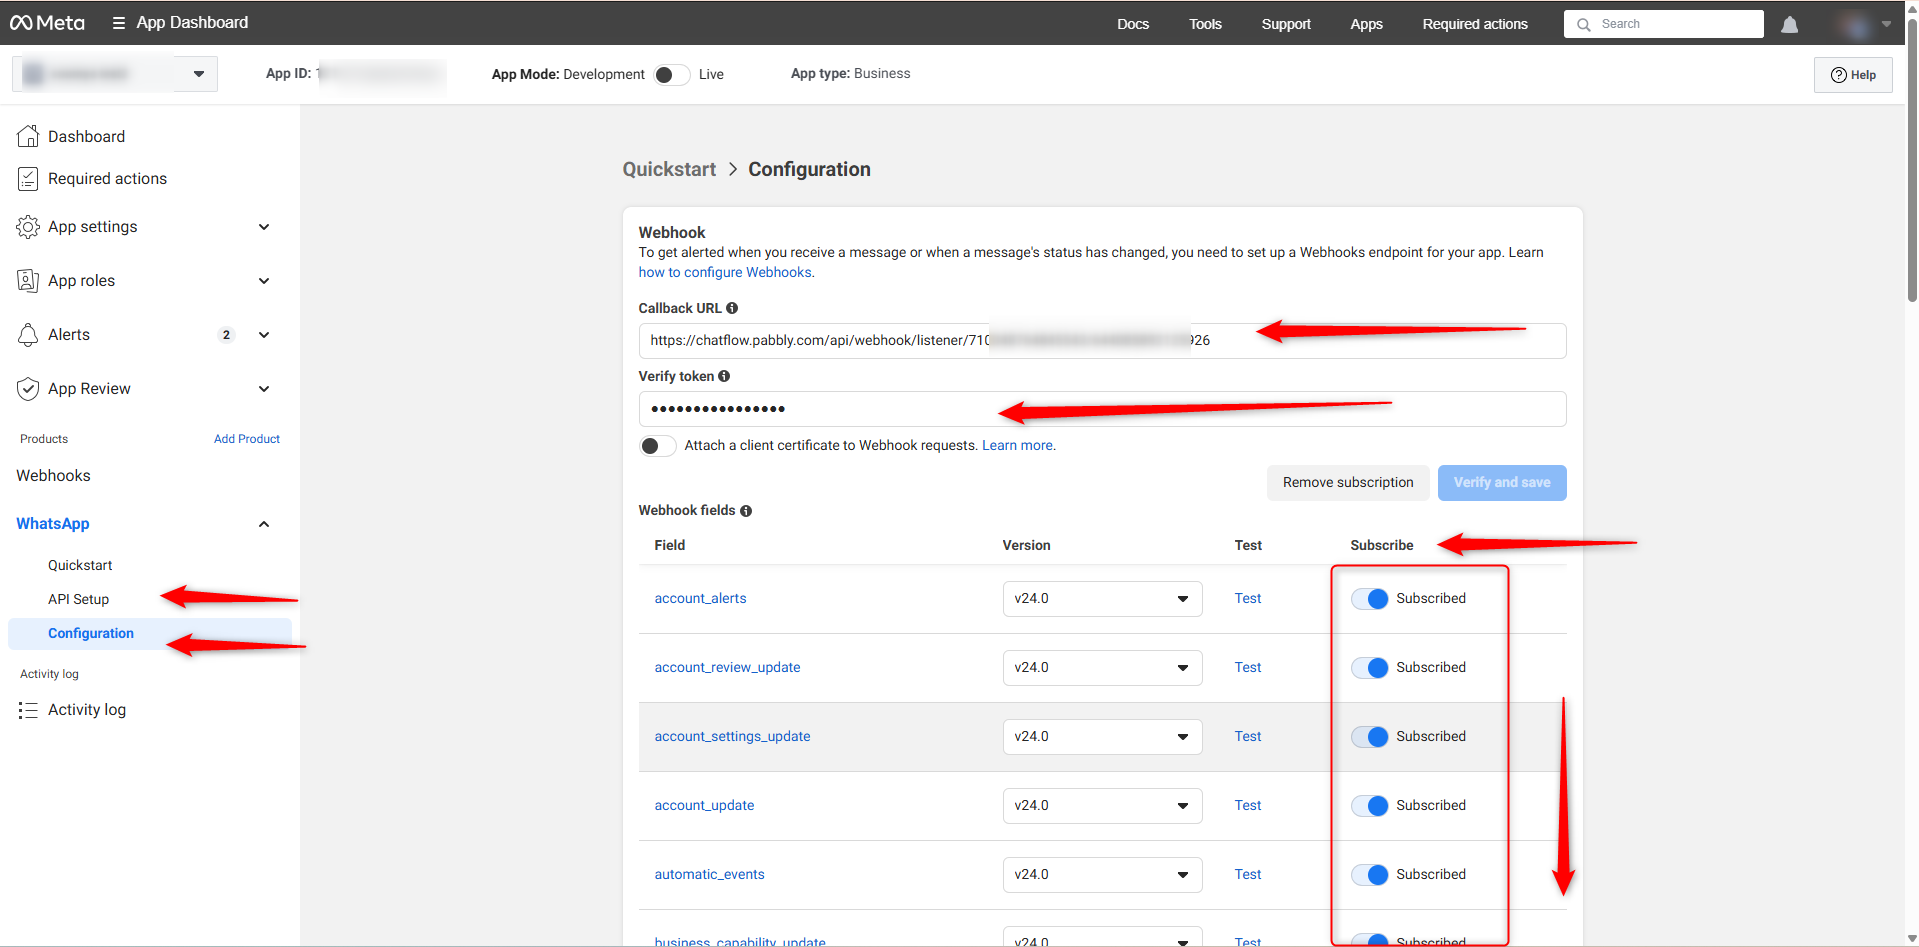Click the Dashboard home icon

28,136
